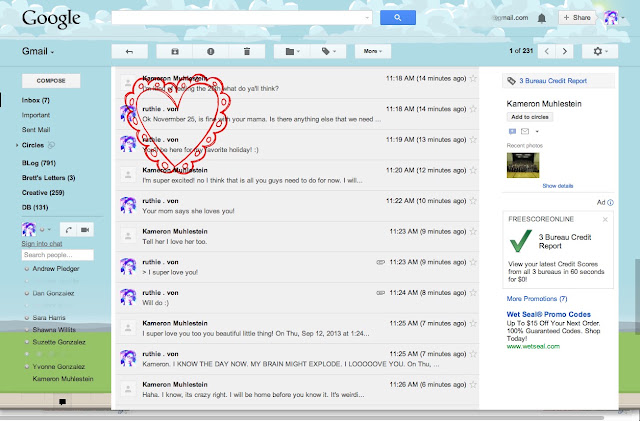Viewport: 640px width, 421px height.
Task: Open the BLog (791) label
Action: pyautogui.click(x=39, y=163)
